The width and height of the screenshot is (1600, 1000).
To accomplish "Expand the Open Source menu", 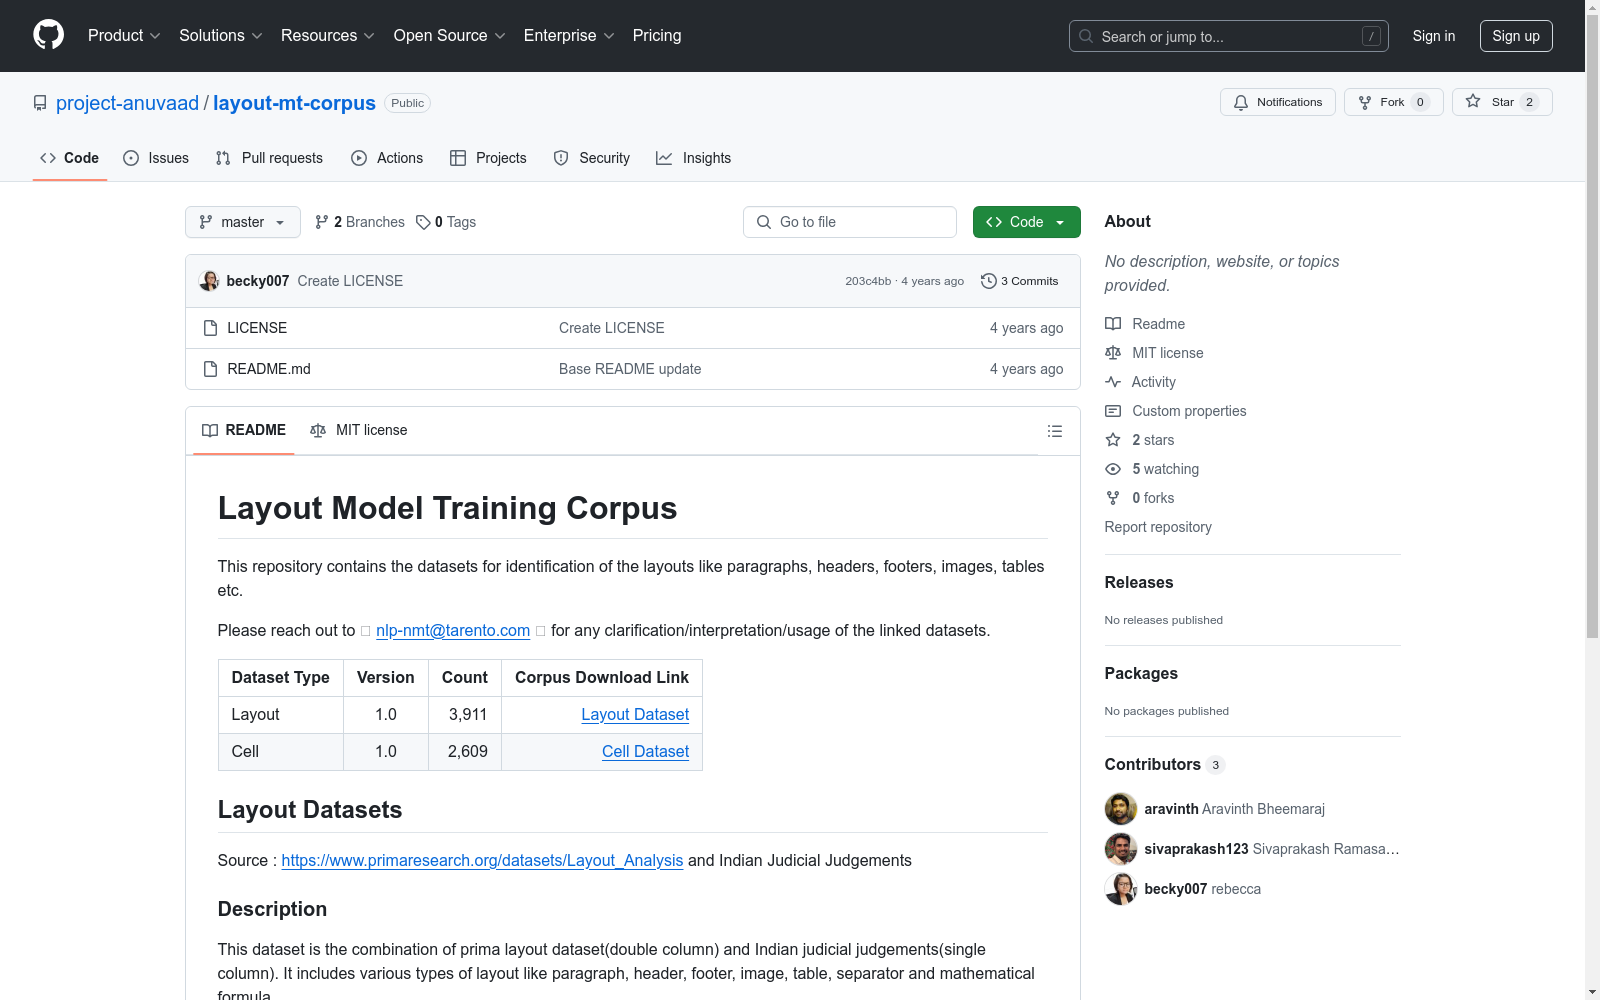I will [x=450, y=36].
